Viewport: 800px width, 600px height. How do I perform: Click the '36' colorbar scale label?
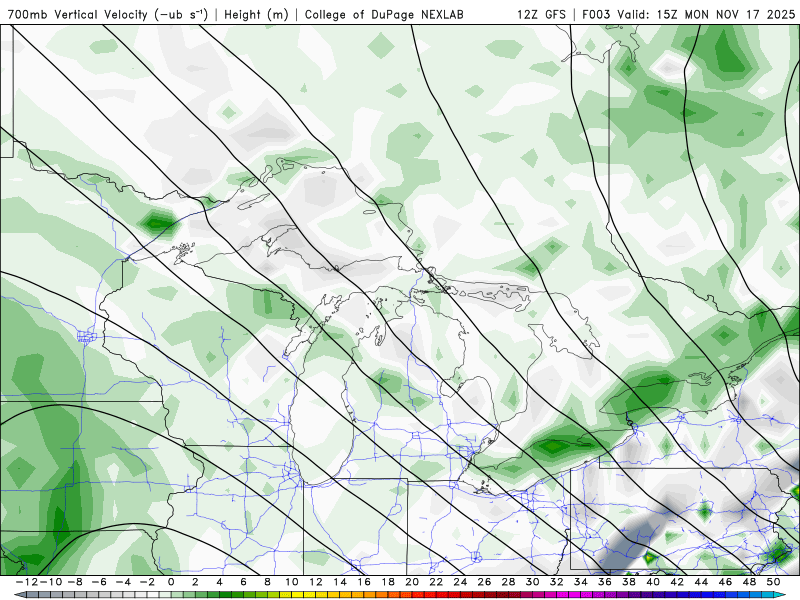point(605,582)
